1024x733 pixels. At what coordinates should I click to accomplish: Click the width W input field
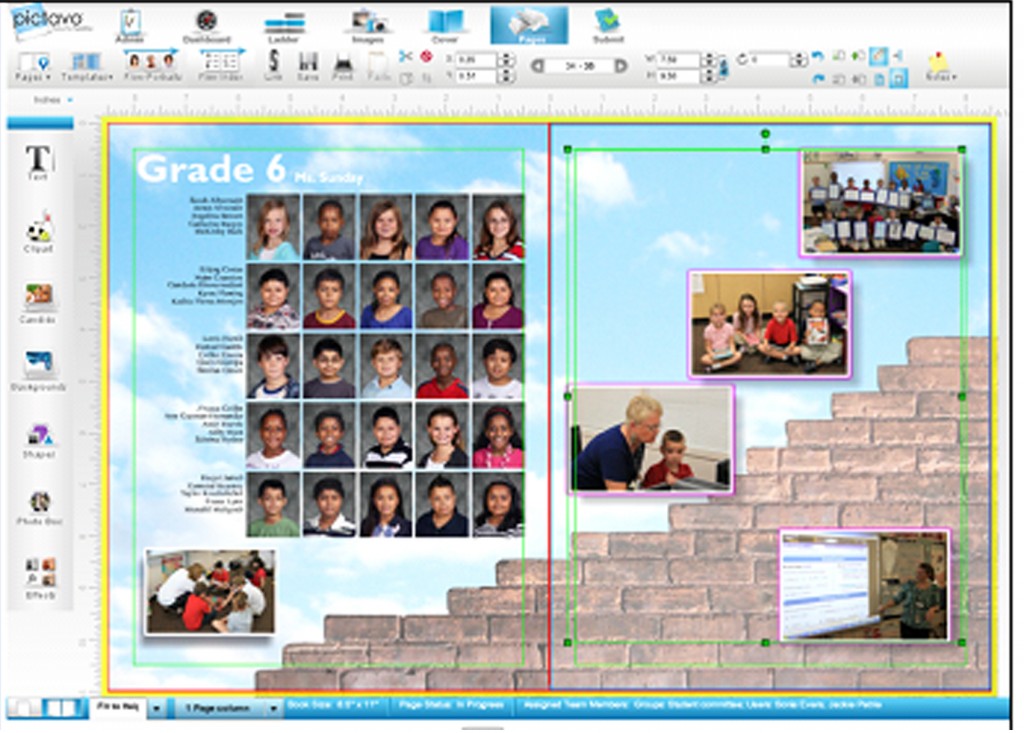tap(679, 59)
